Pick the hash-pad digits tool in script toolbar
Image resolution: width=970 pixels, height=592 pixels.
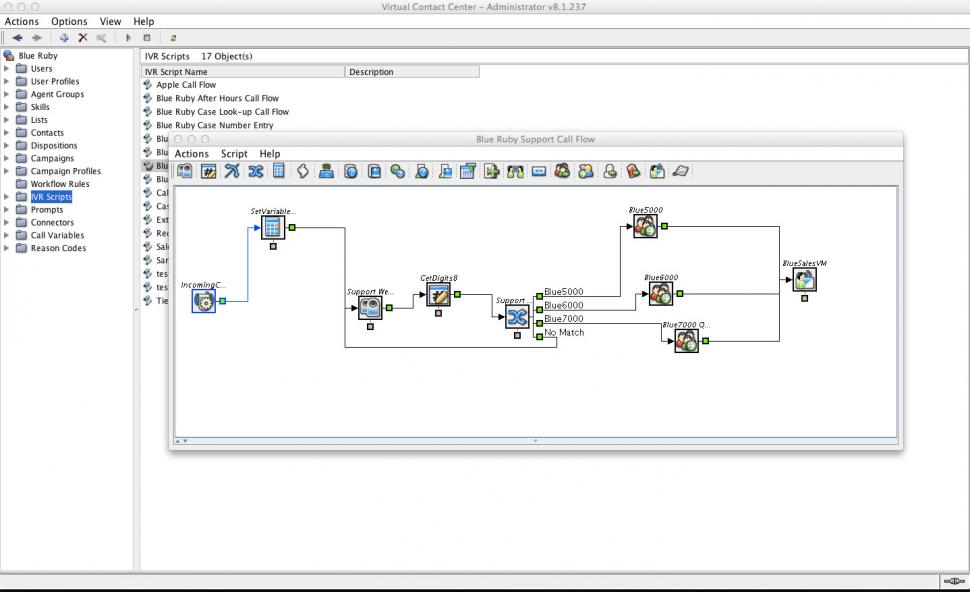coord(208,171)
